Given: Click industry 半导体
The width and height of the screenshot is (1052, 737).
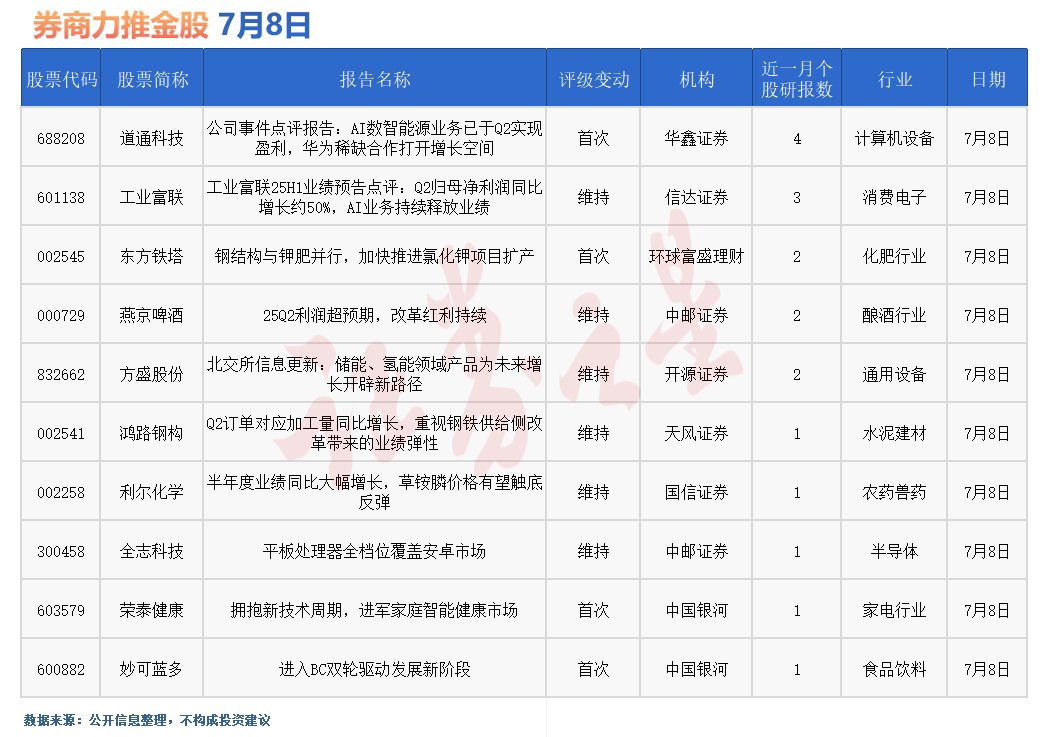Looking at the screenshot, I should 894,552.
